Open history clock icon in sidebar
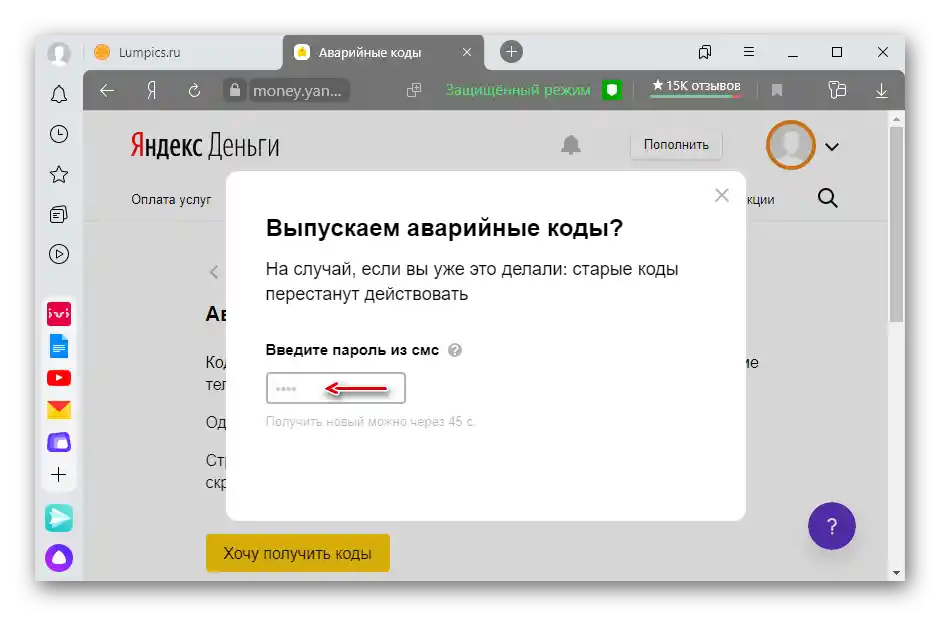The height and width of the screenshot is (626, 940). 59,134
